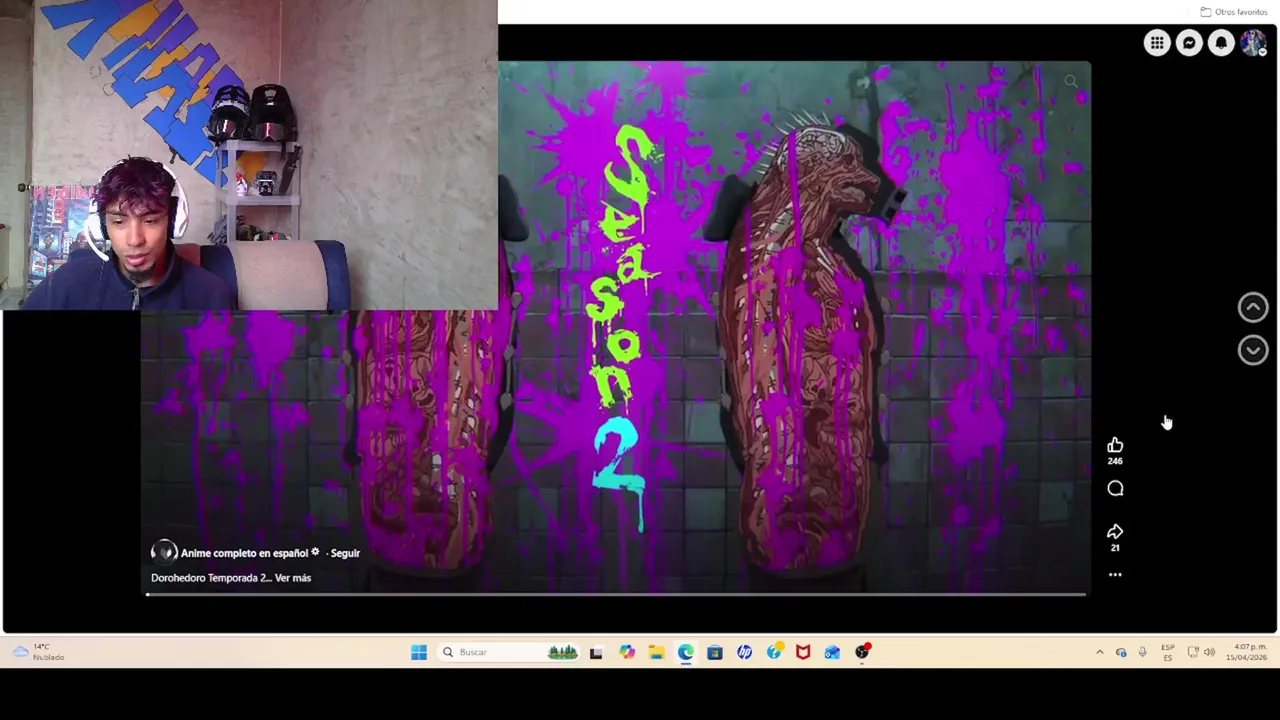This screenshot has width=1280, height=720.
Task: Open Microsoft Store from taskbar
Action: [x=714, y=652]
